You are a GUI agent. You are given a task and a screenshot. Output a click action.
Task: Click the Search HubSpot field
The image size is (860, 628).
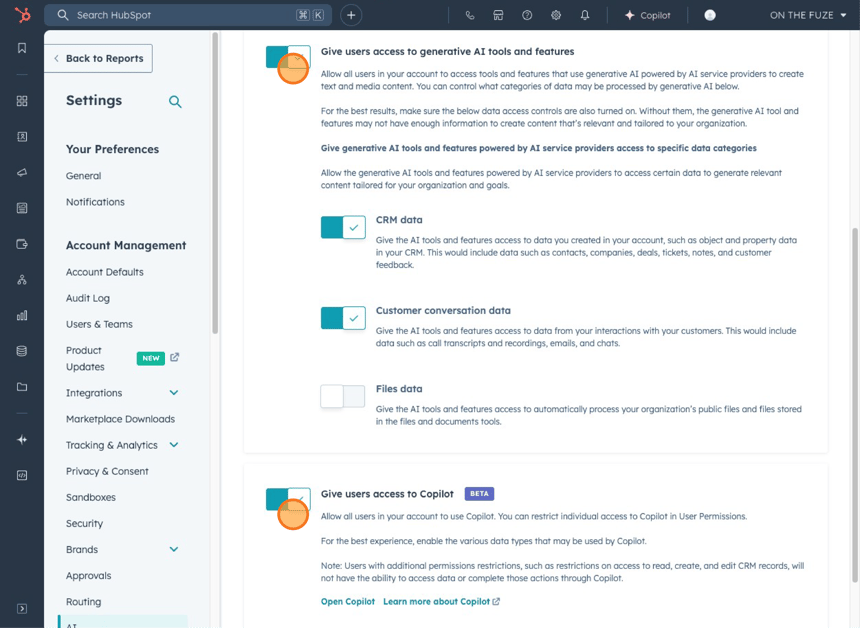coord(188,15)
